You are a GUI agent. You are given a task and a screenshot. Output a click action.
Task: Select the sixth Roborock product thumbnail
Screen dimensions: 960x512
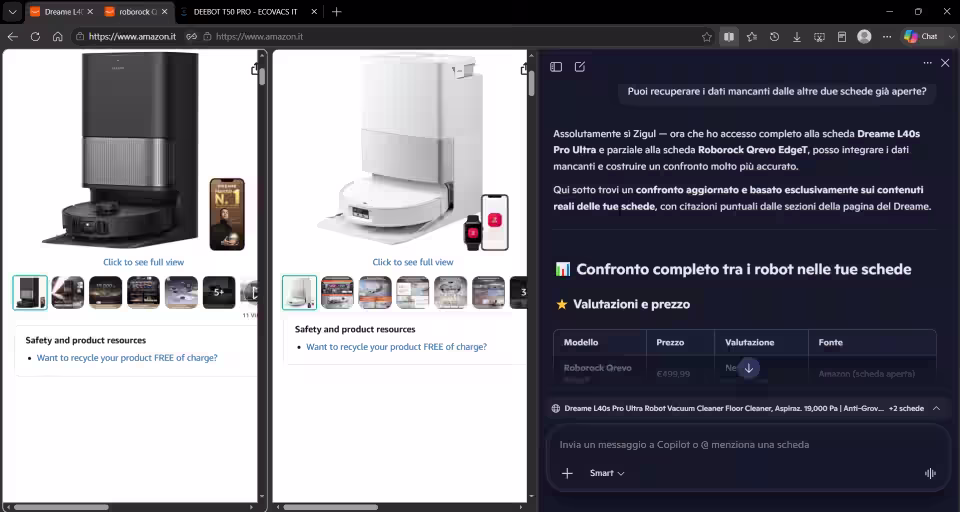point(489,293)
